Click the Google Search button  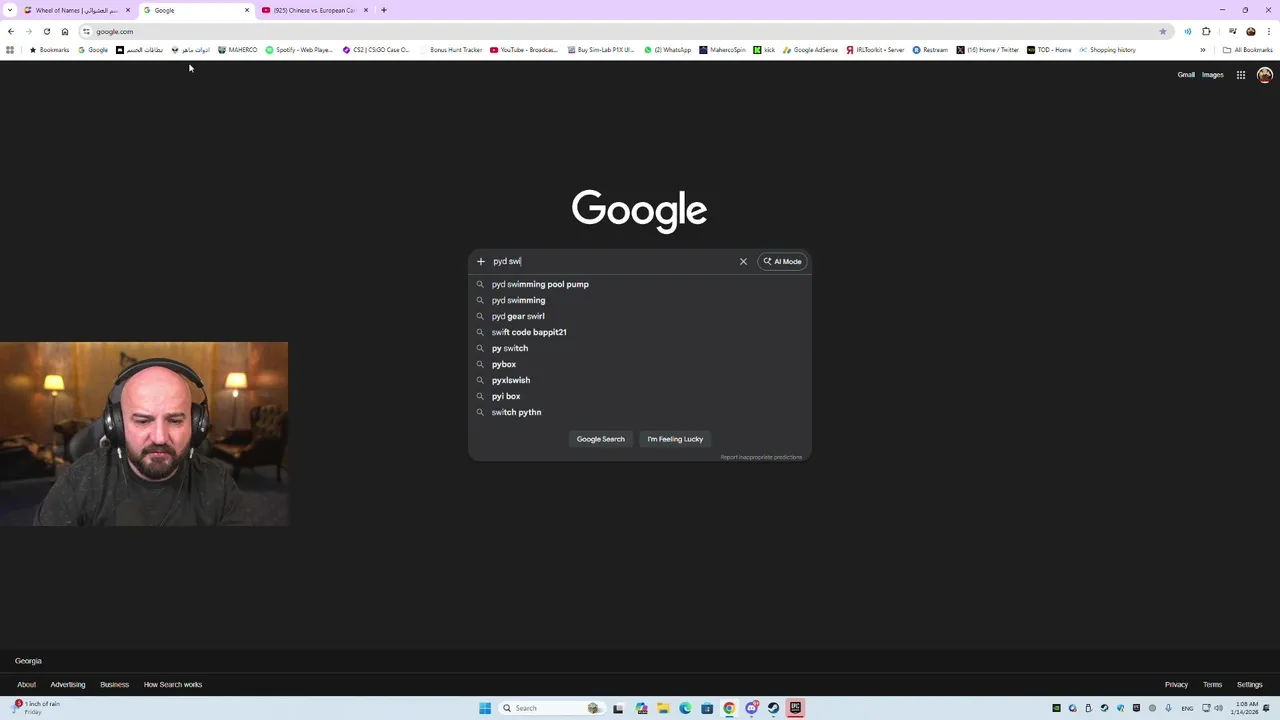(600, 439)
